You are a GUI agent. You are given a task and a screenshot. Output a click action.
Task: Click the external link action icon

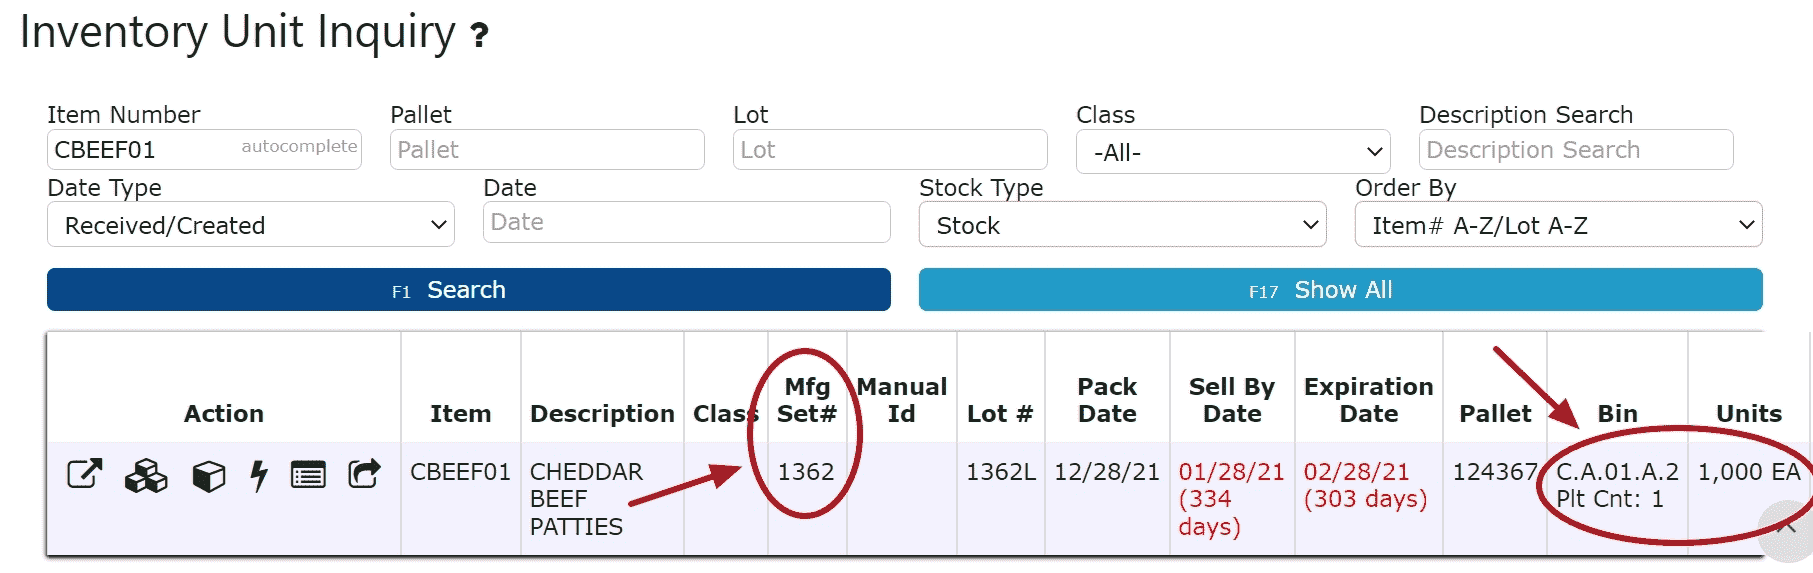click(x=85, y=474)
